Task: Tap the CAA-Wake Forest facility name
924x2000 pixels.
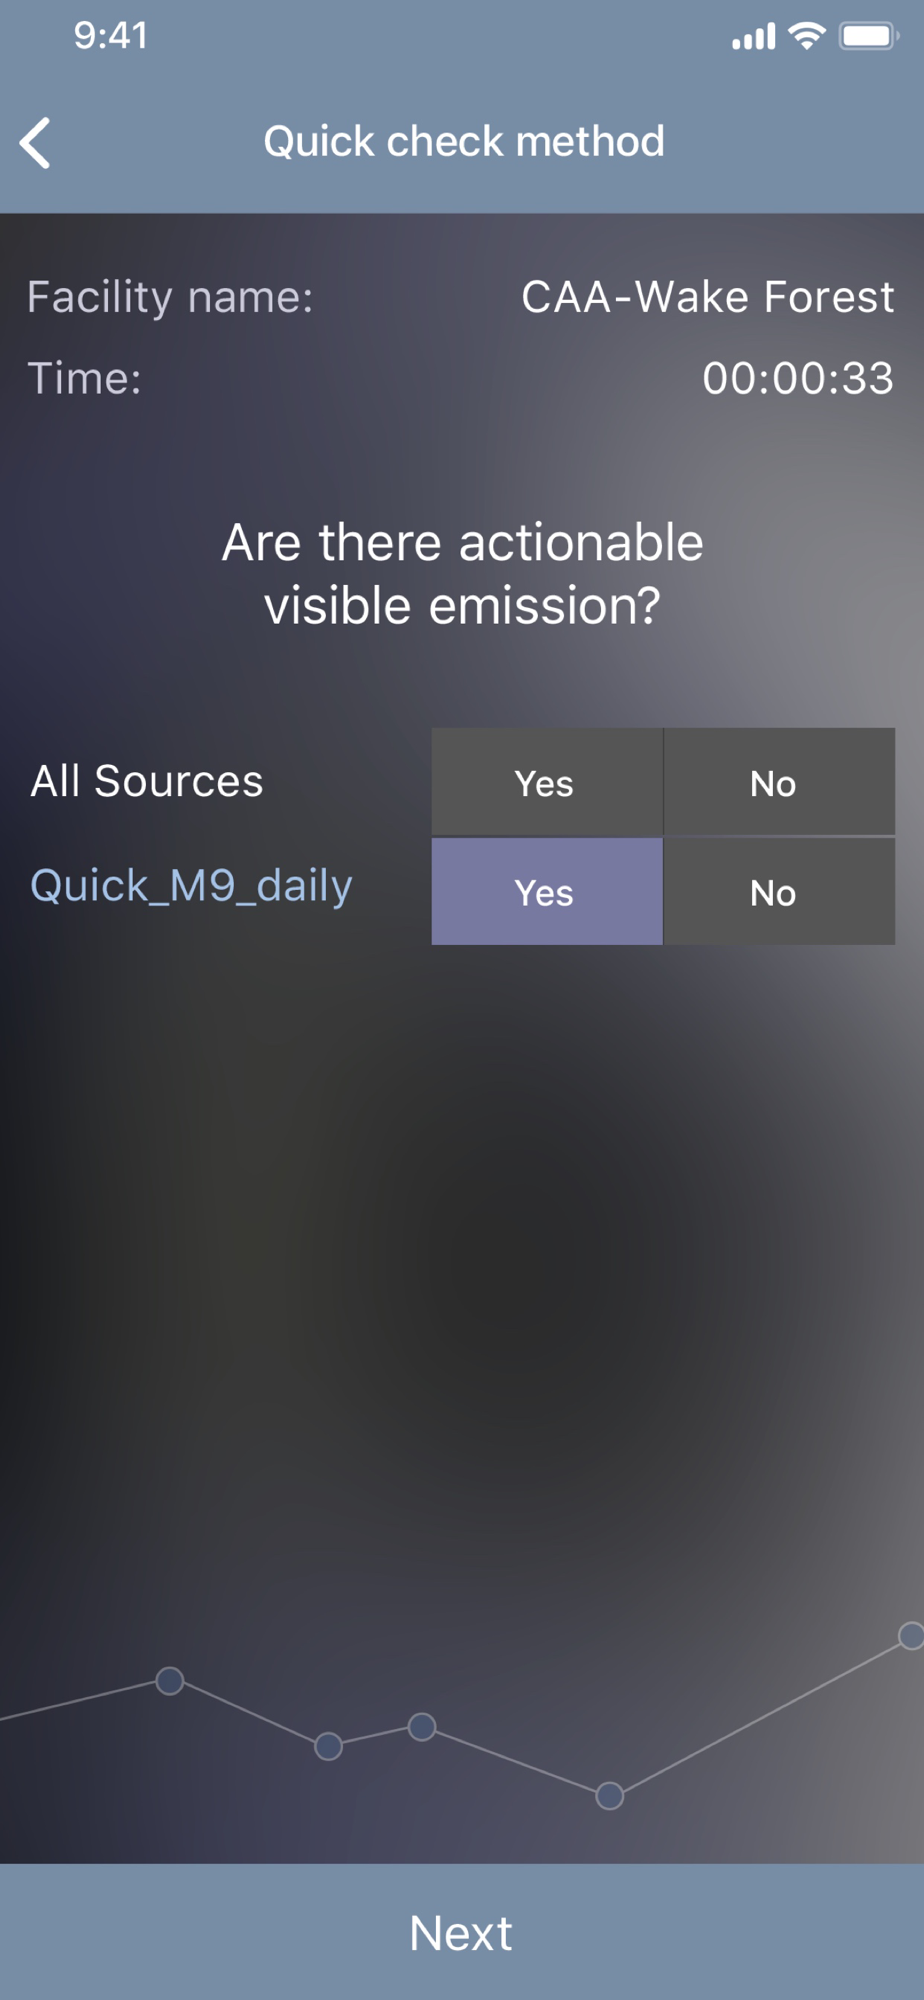Action: [x=708, y=297]
